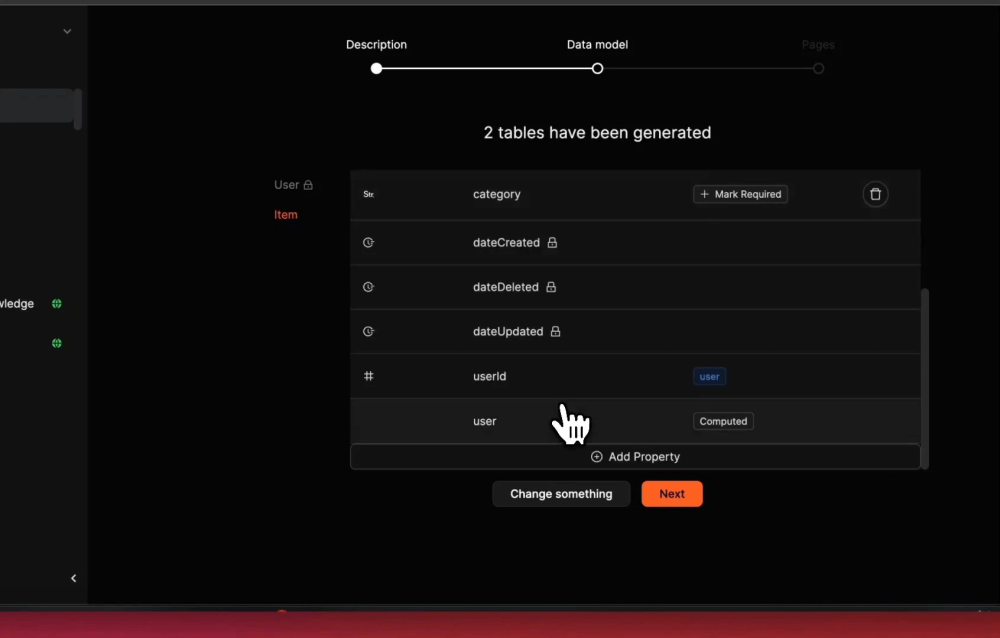This screenshot has width=1000, height=638.
Task: Click the blue user tag on userId
Action: pyautogui.click(x=709, y=376)
